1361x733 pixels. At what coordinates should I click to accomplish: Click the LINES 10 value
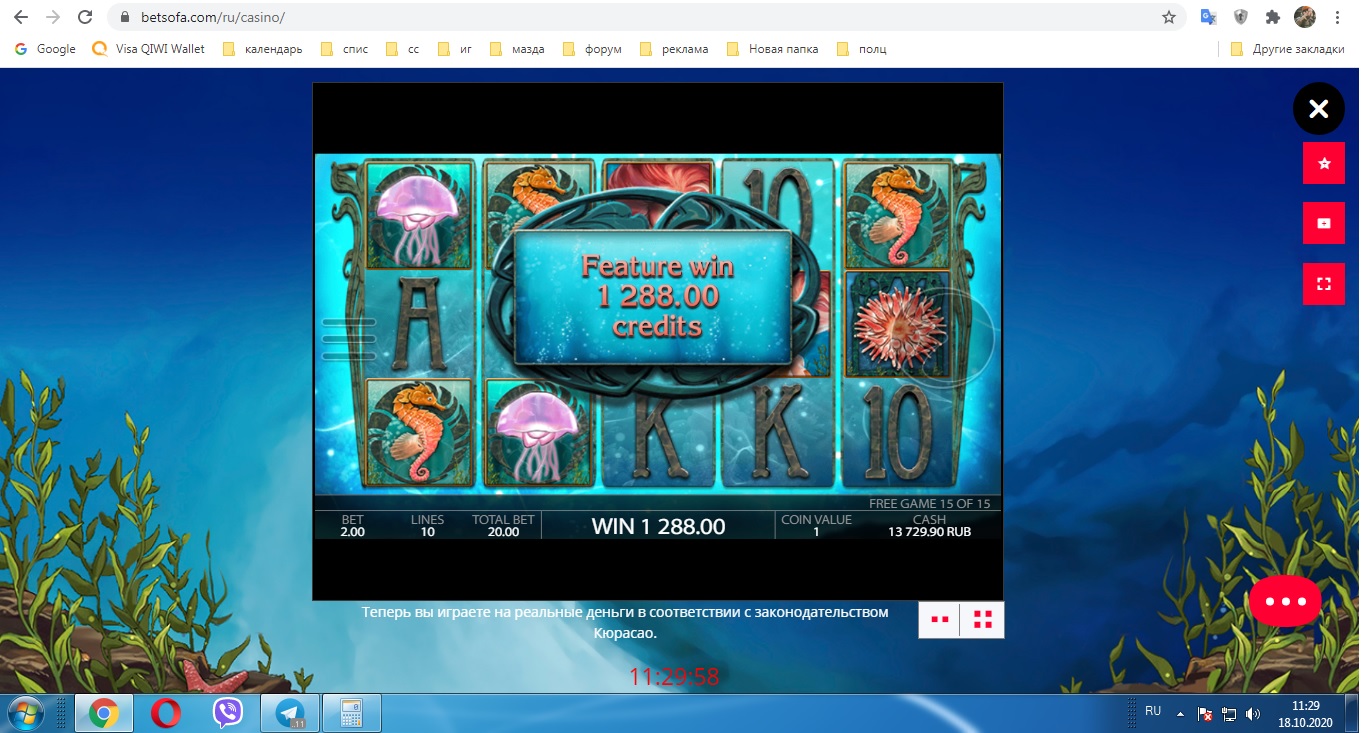point(427,526)
